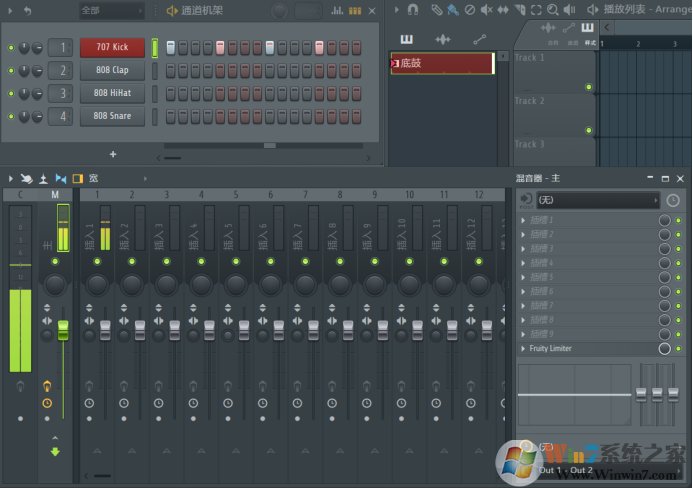The height and width of the screenshot is (489, 693).
Task: Select the piano keys icon in the picker panel
Action: coord(406,39)
